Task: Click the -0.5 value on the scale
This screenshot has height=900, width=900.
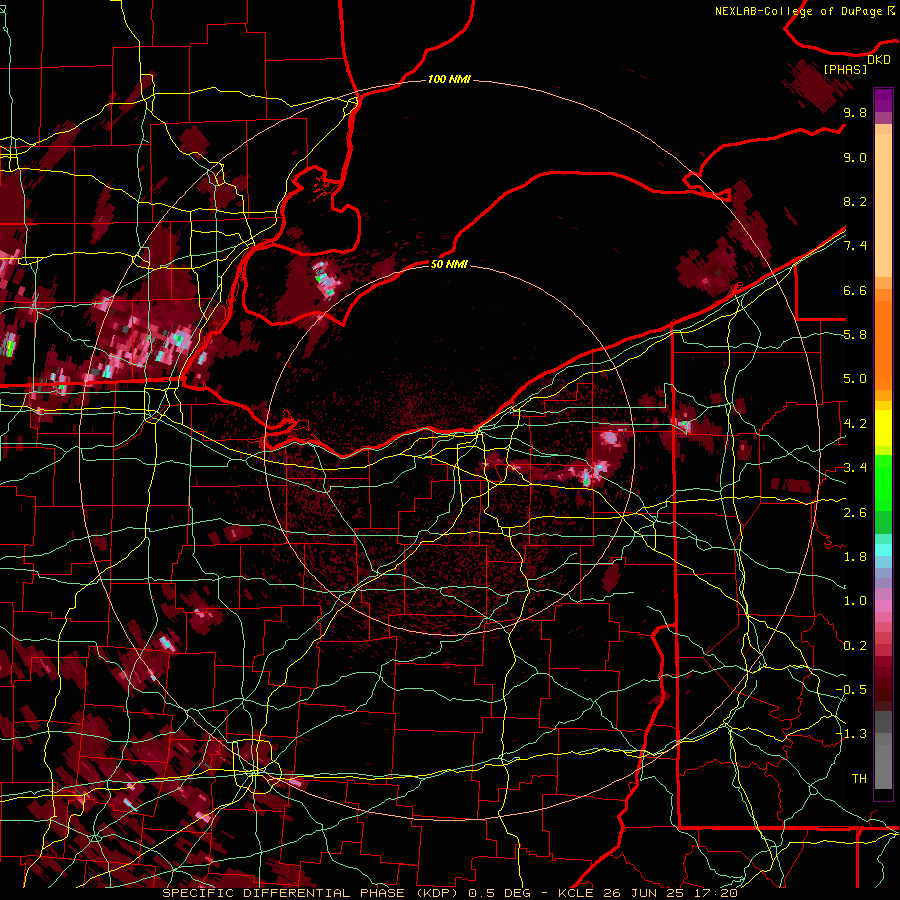Action: pyautogui.click(x=851, y=690)
